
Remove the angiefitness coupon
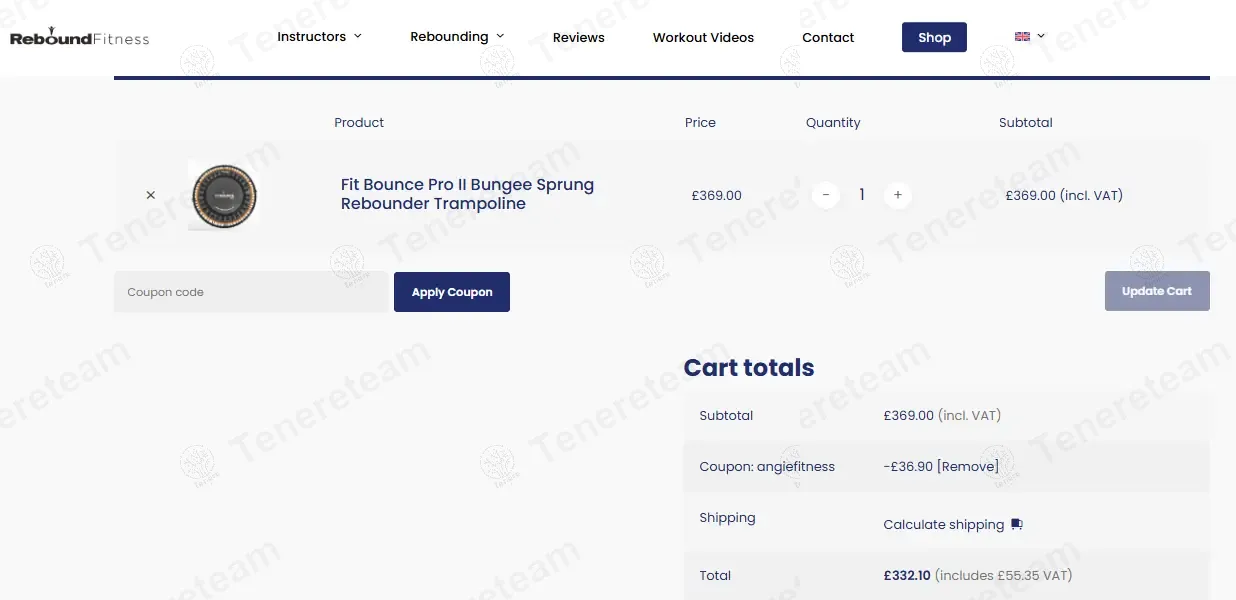tap(967, 466)
